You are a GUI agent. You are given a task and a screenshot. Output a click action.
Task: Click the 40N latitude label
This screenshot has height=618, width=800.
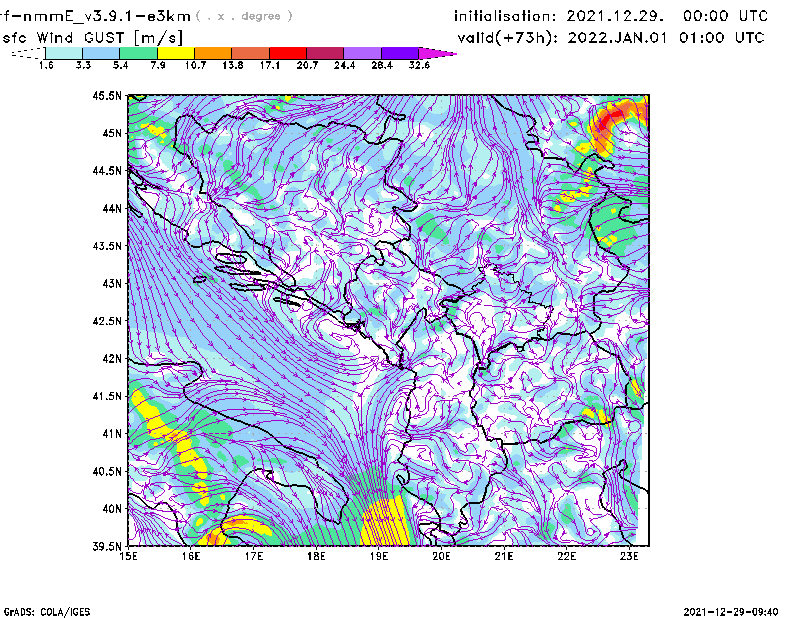tap(112, 509)
